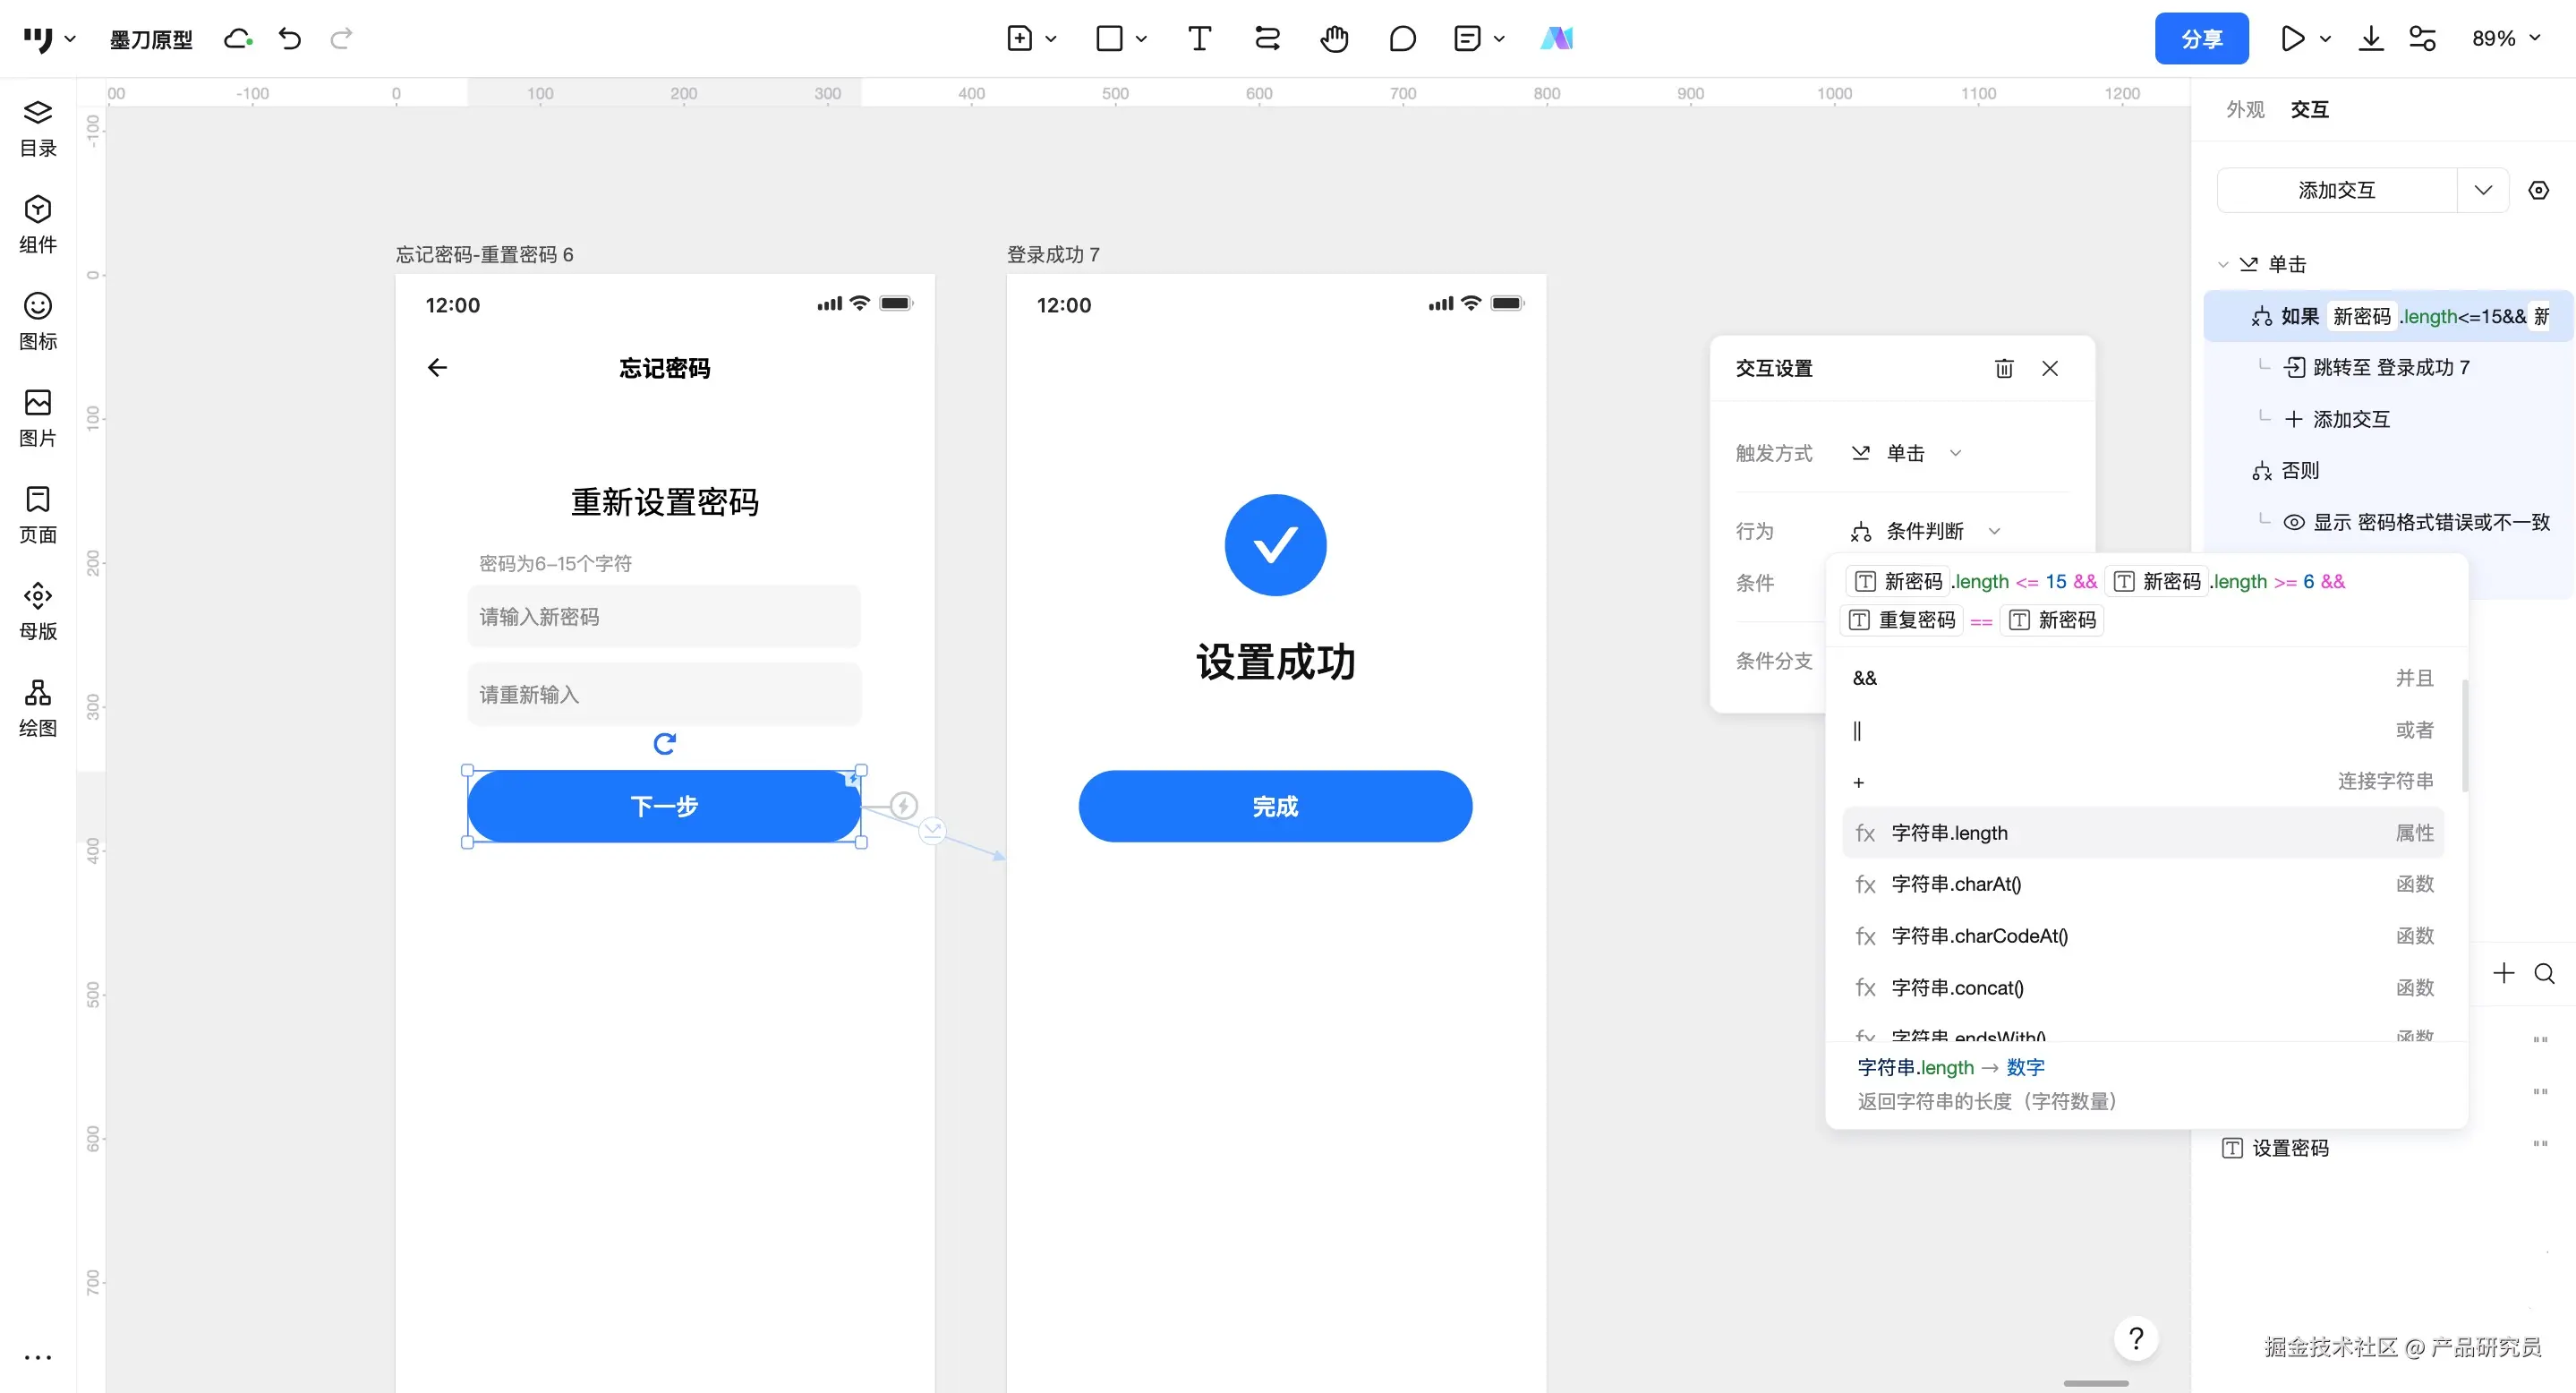Delete interaction with trash icon
This screenshot has width=2576, height=1393.
pyautogui.click(x=2004, y=369)
